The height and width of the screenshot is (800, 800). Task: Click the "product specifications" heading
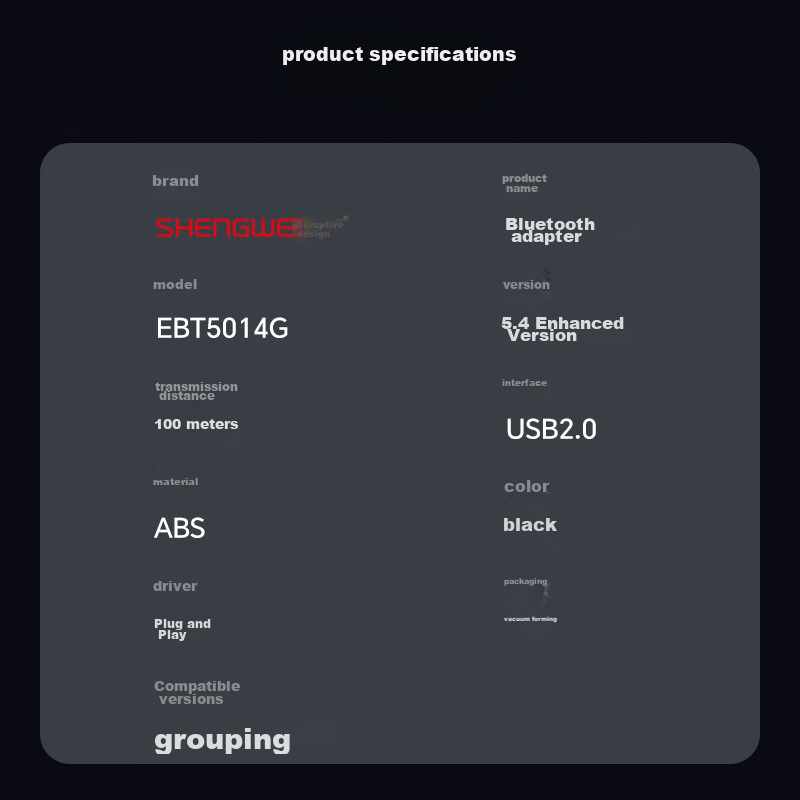[x=399, y=54]
